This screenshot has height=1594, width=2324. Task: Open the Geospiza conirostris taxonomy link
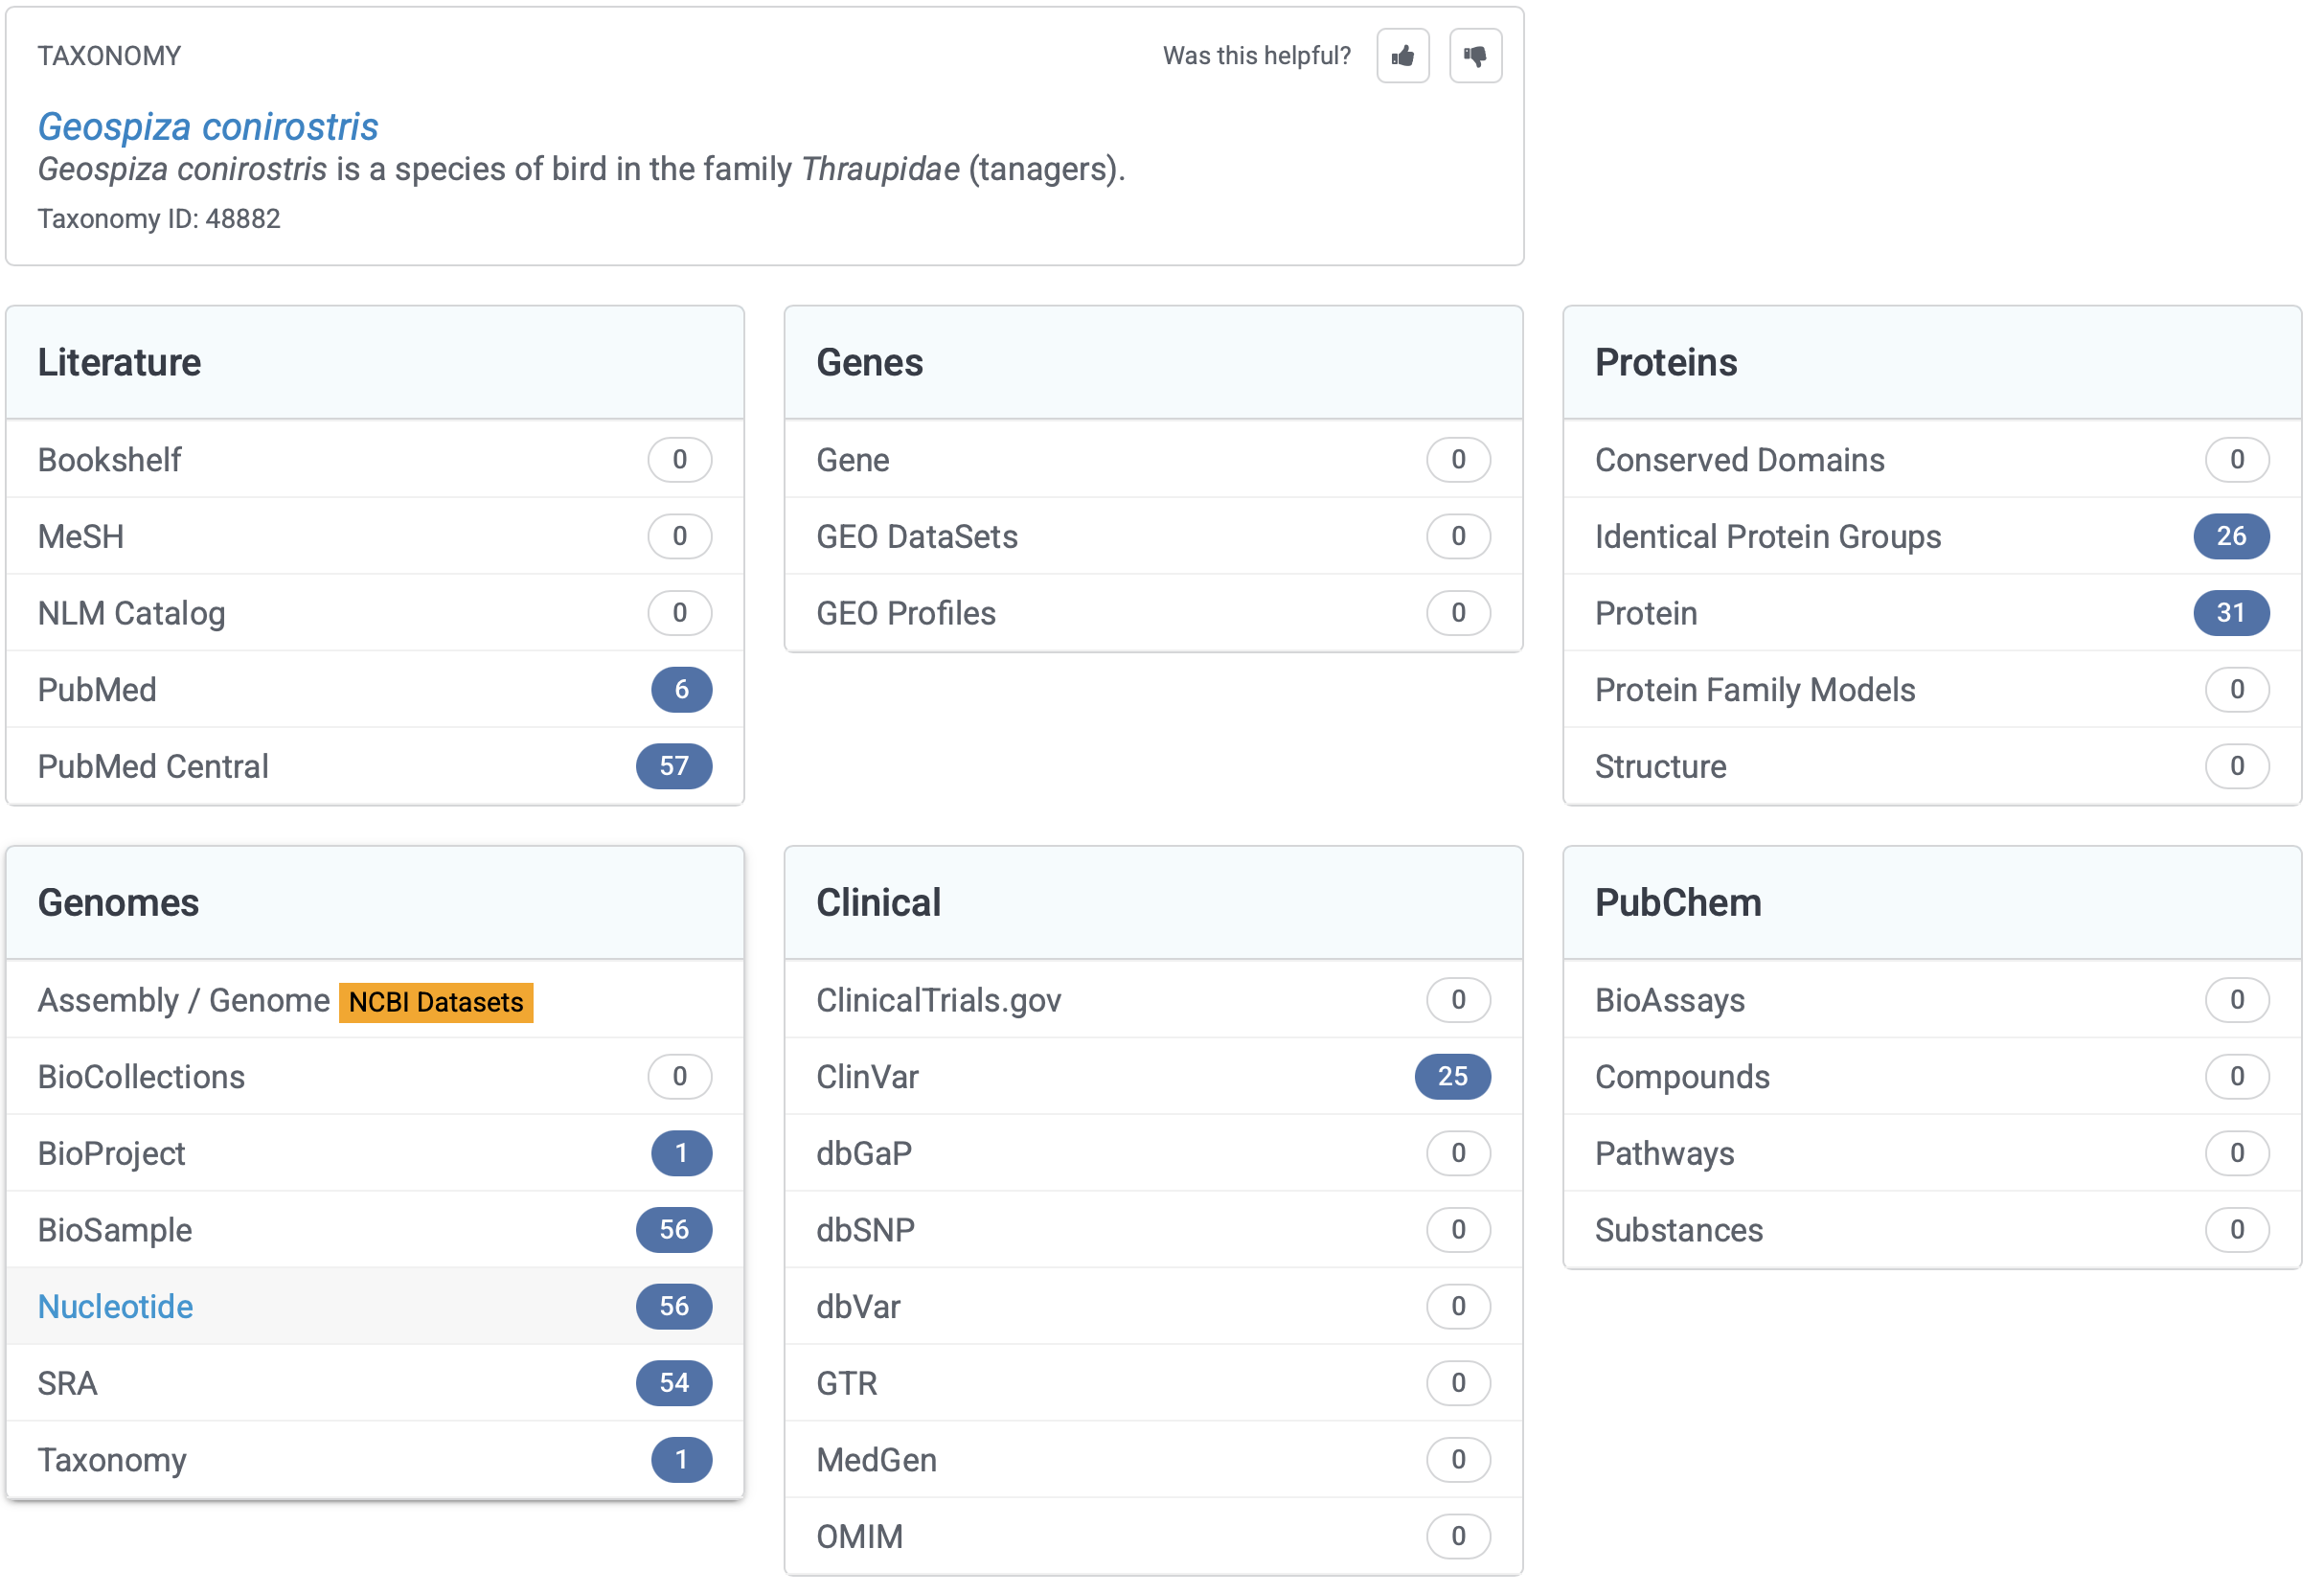pyautogui.click(x=207, y=127)
